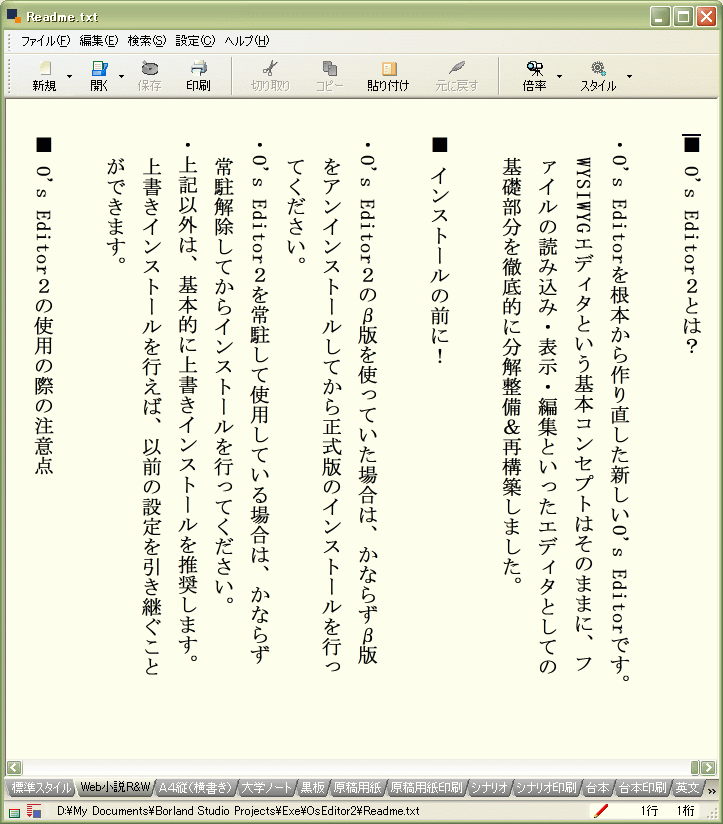Switch to the シナリオ印刷 tab
723x824 pixels.
(545, 787)
